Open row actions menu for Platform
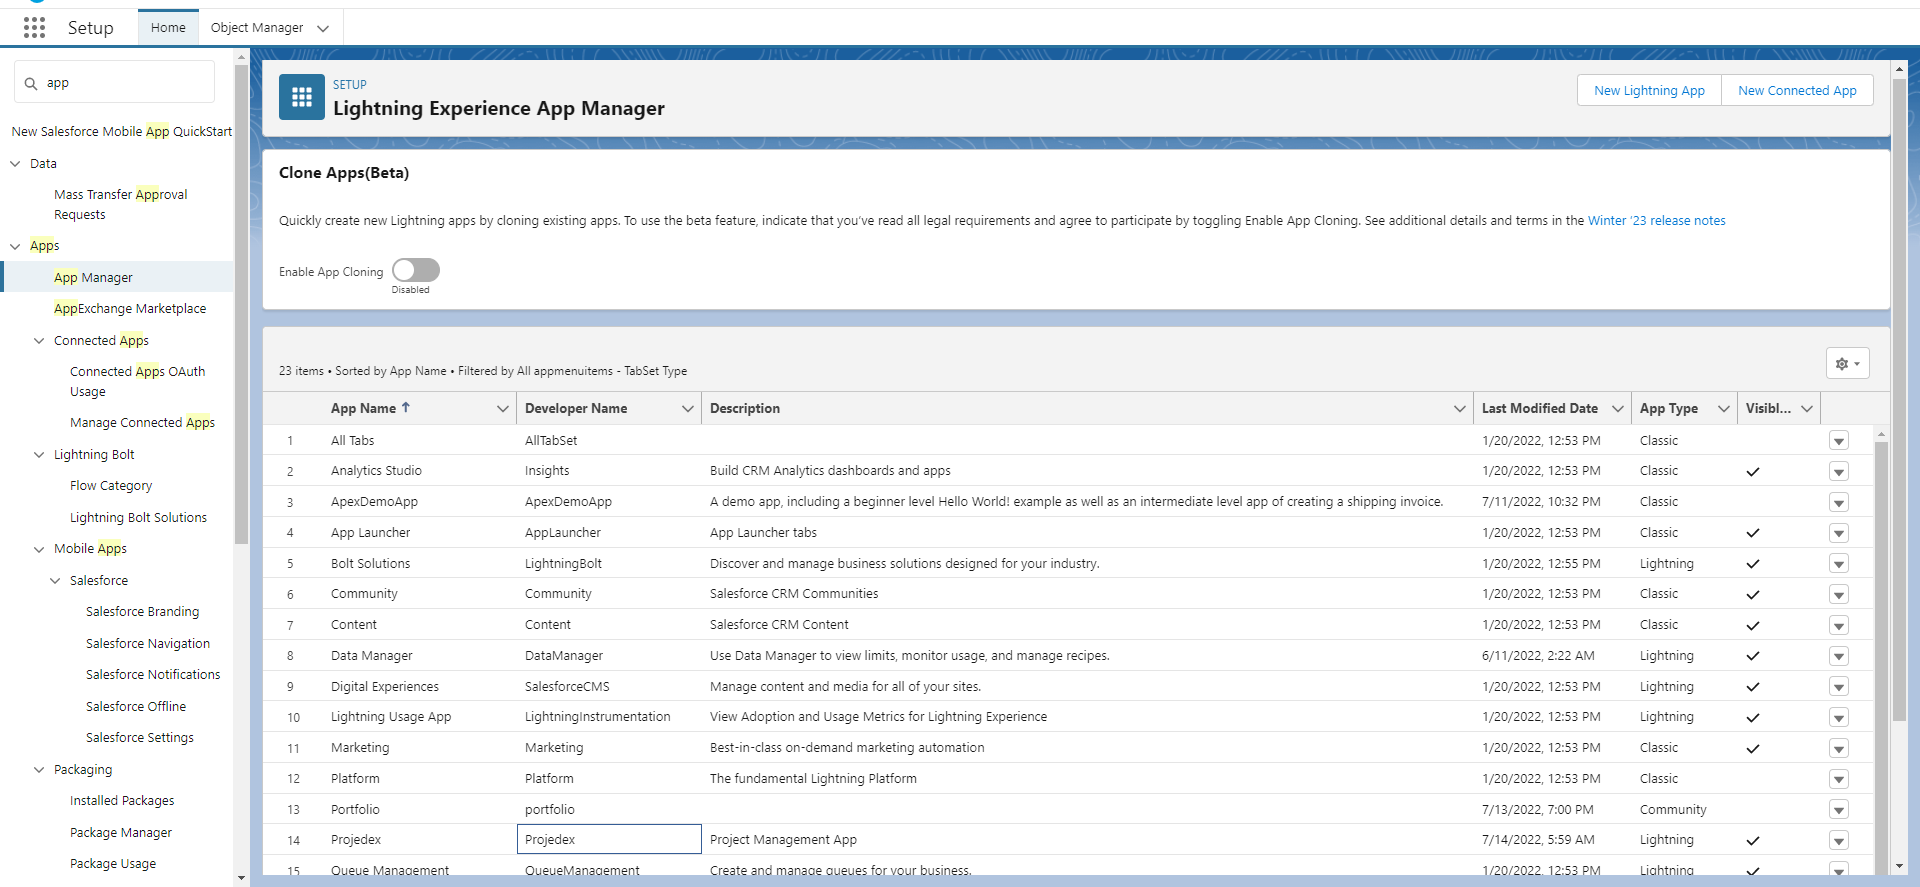This screenshot has height=887, width=1920. [x=1839, y=779]
